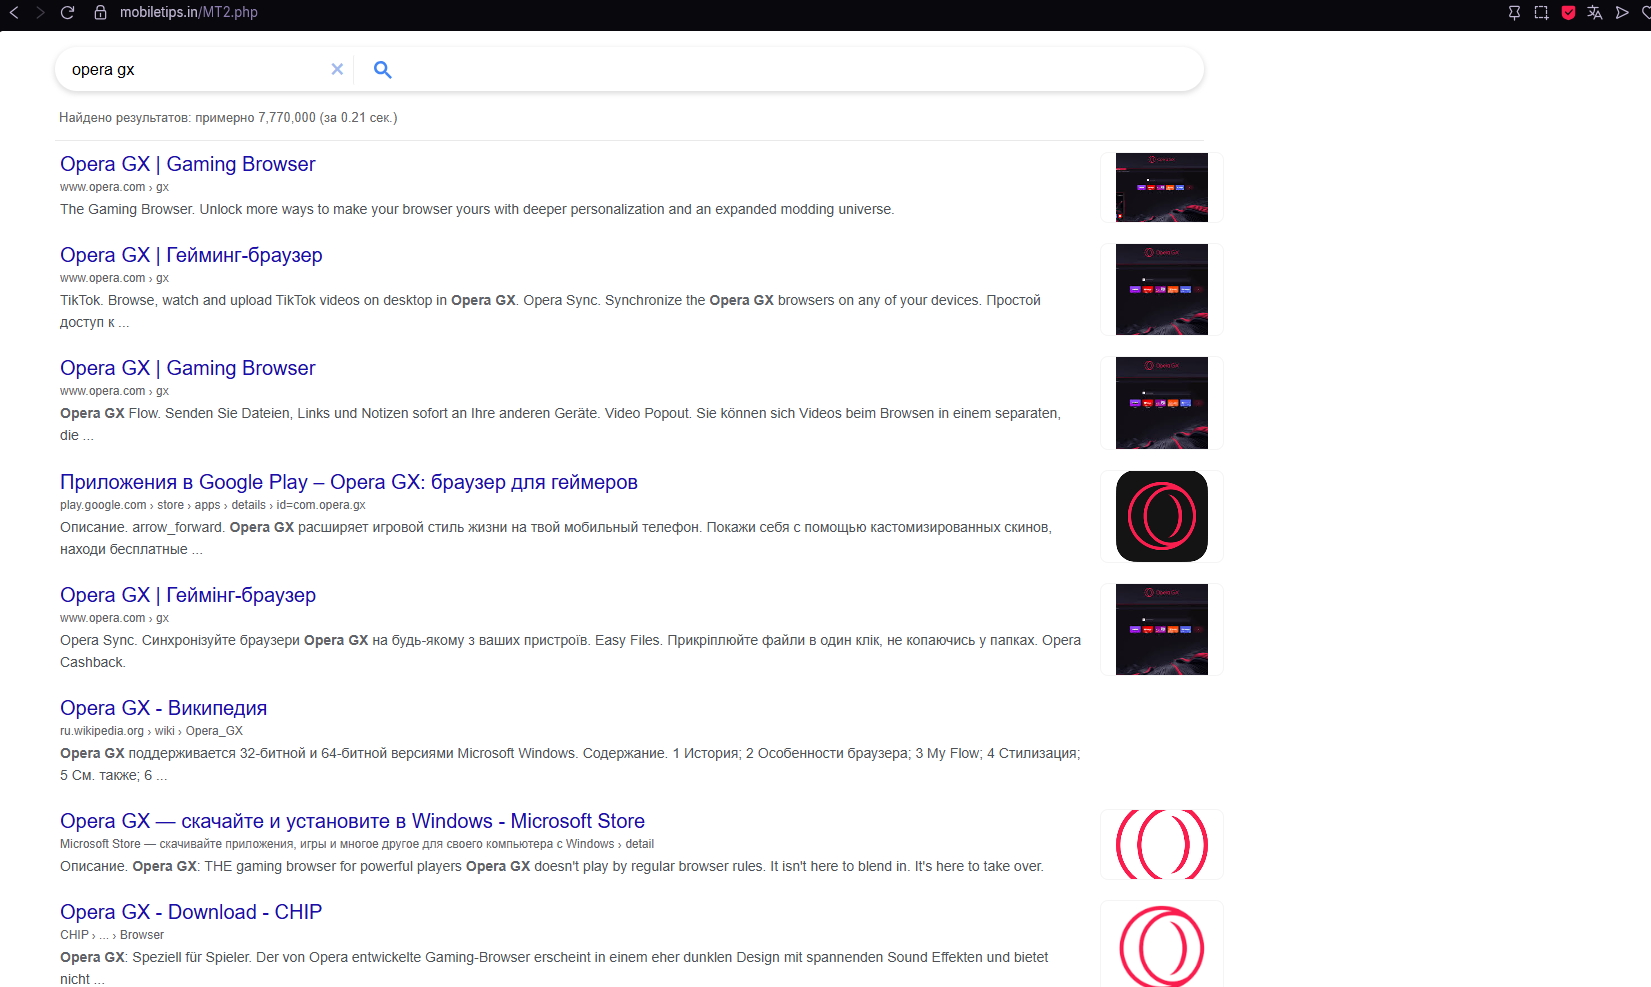Run search with the magnifier icon
This screenshot has height=987, width=1651.
(x=382, y=69)
